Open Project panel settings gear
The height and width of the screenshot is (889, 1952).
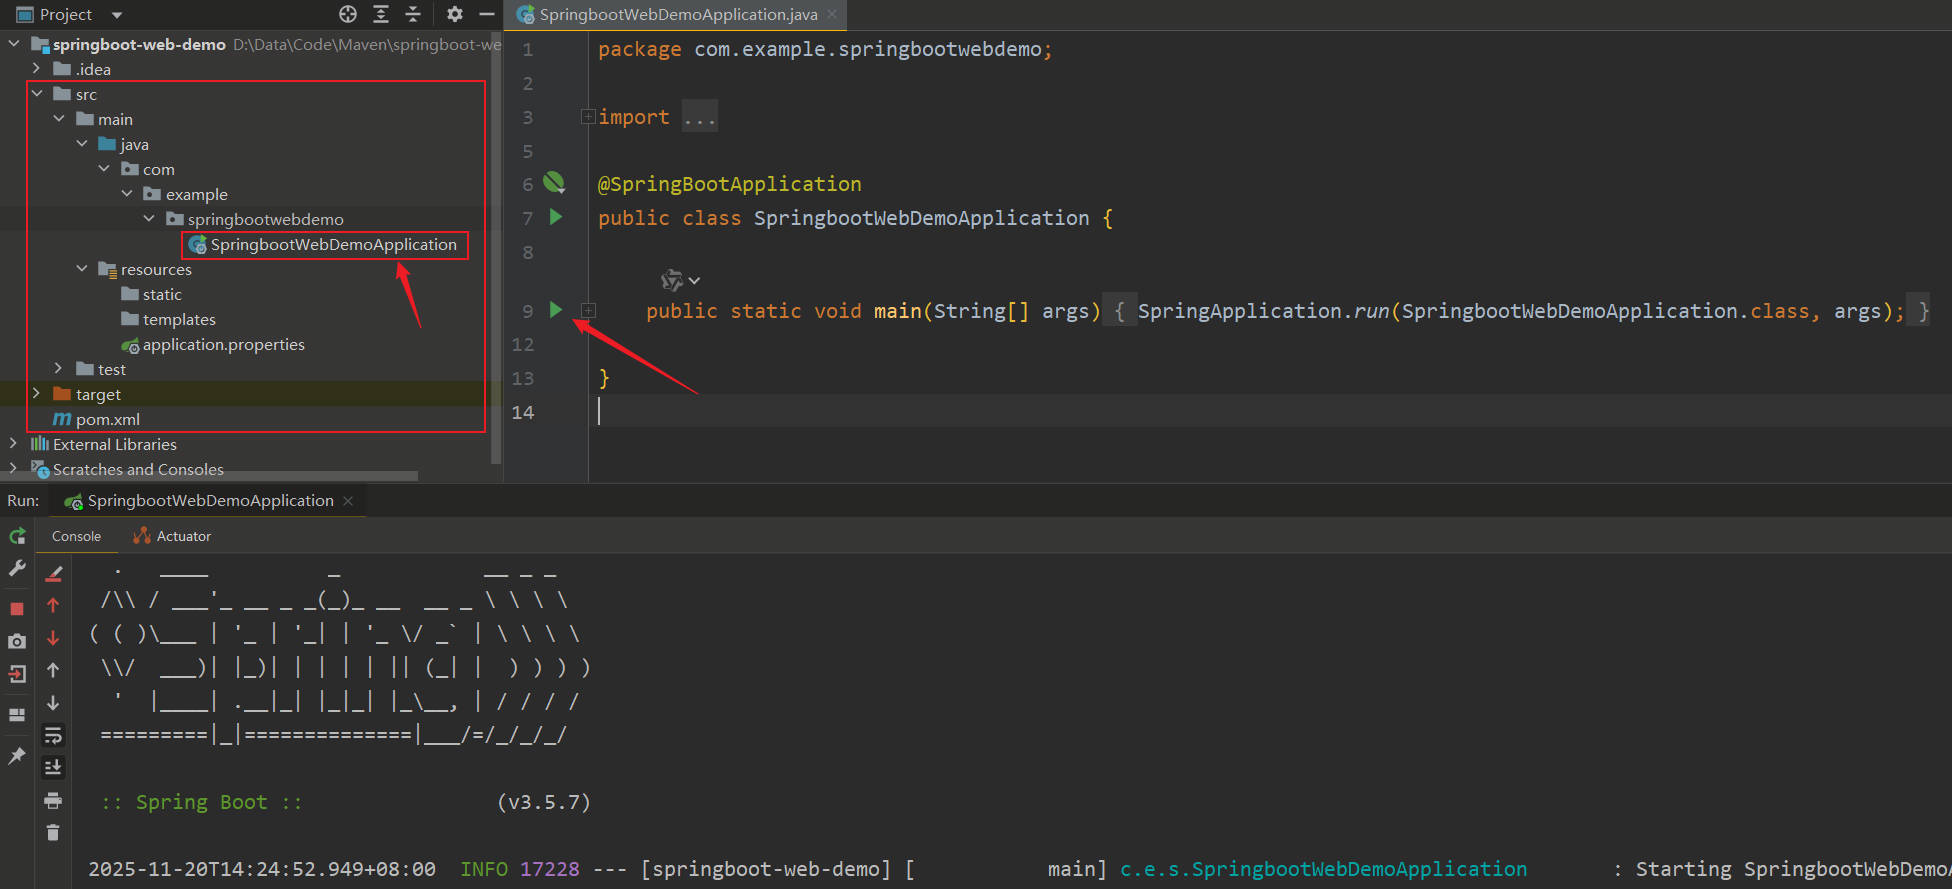[454, 14]
